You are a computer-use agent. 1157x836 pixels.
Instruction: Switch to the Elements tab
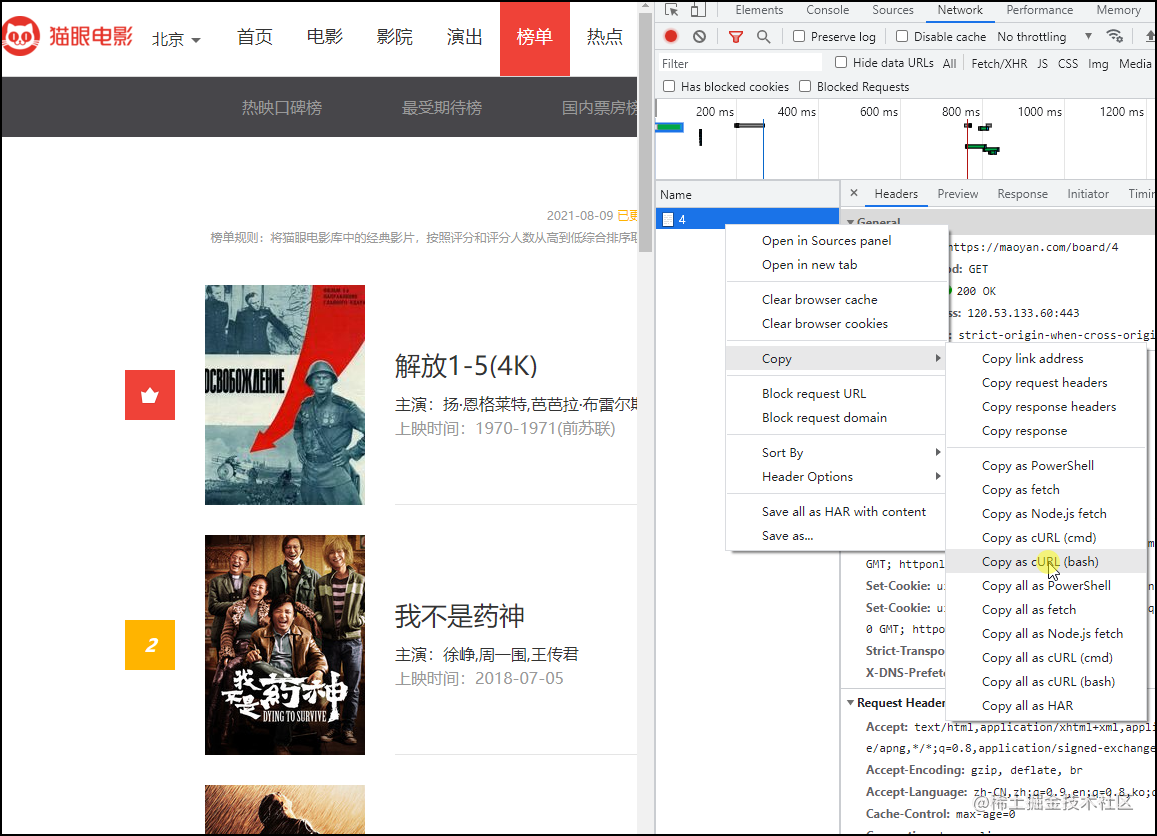(759, 10)
